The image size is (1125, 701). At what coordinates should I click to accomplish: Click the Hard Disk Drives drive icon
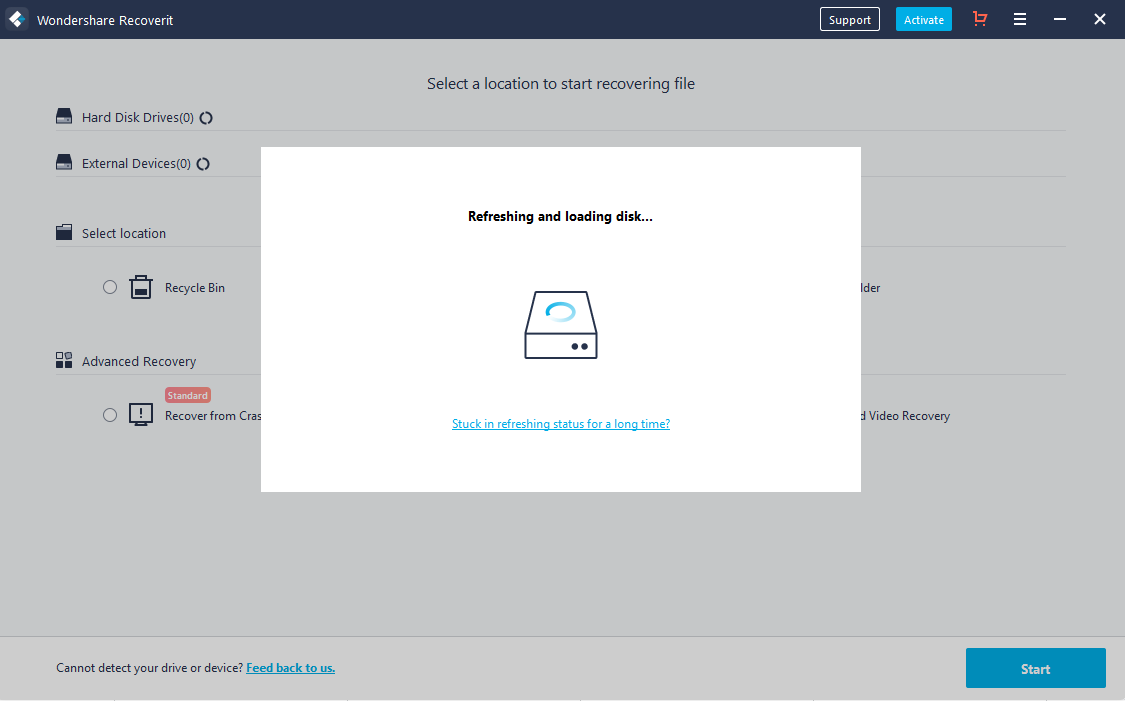click(x=64, y=116)
